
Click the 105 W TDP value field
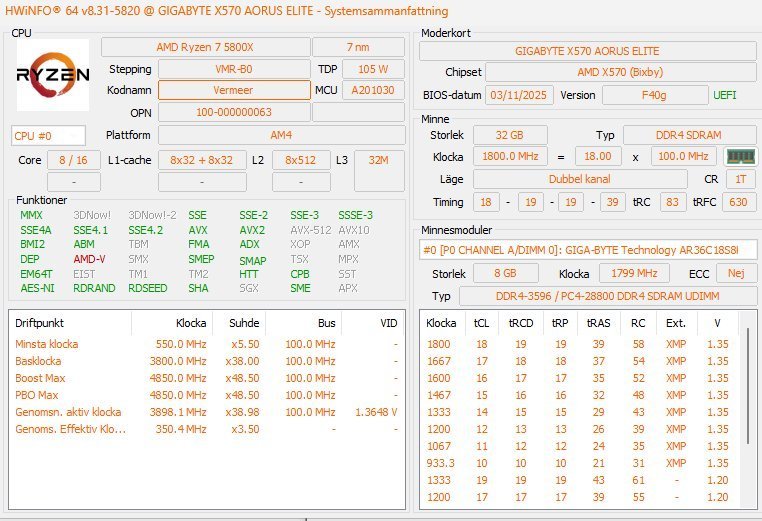coord(373,69)
